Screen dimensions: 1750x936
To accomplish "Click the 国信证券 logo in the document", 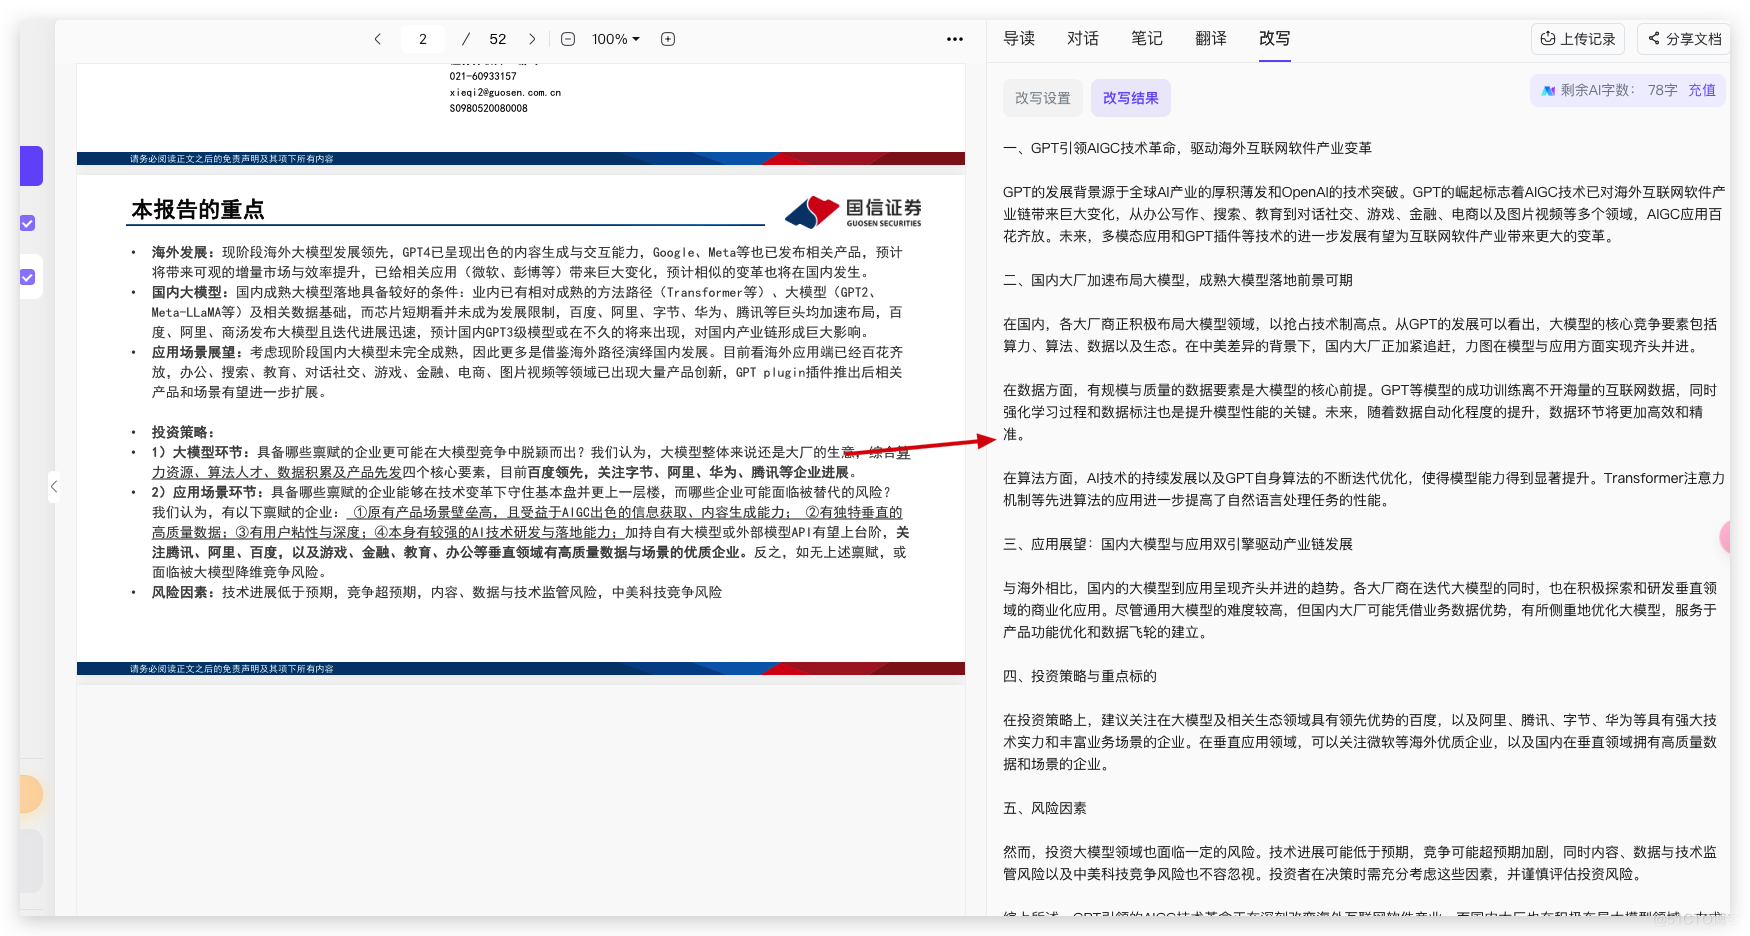I will [853, 211].
